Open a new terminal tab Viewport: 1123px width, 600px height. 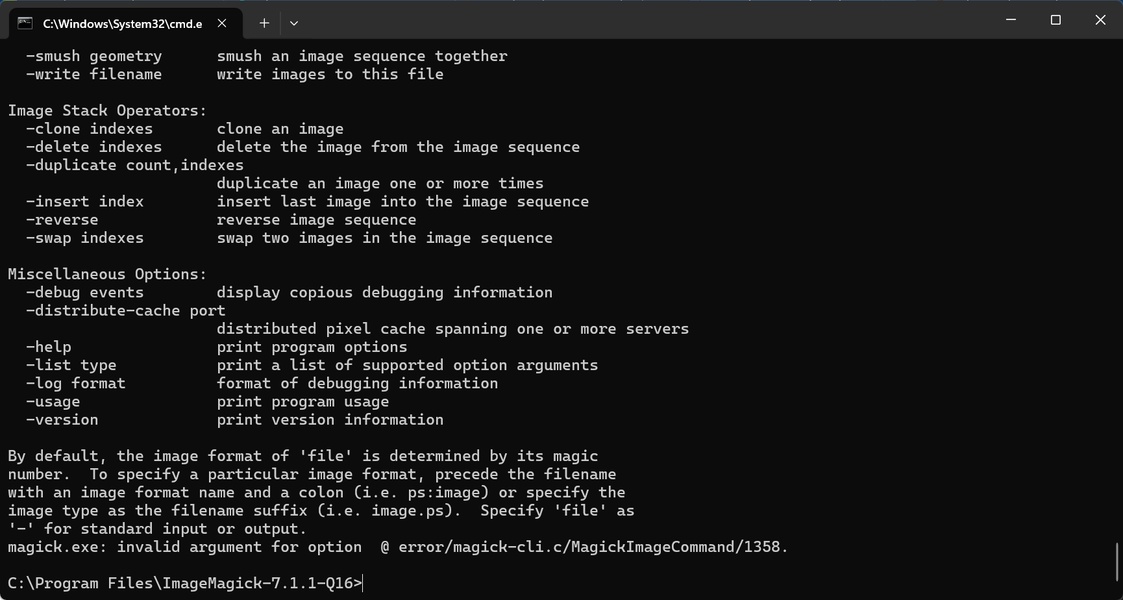(x=264, y=22)
